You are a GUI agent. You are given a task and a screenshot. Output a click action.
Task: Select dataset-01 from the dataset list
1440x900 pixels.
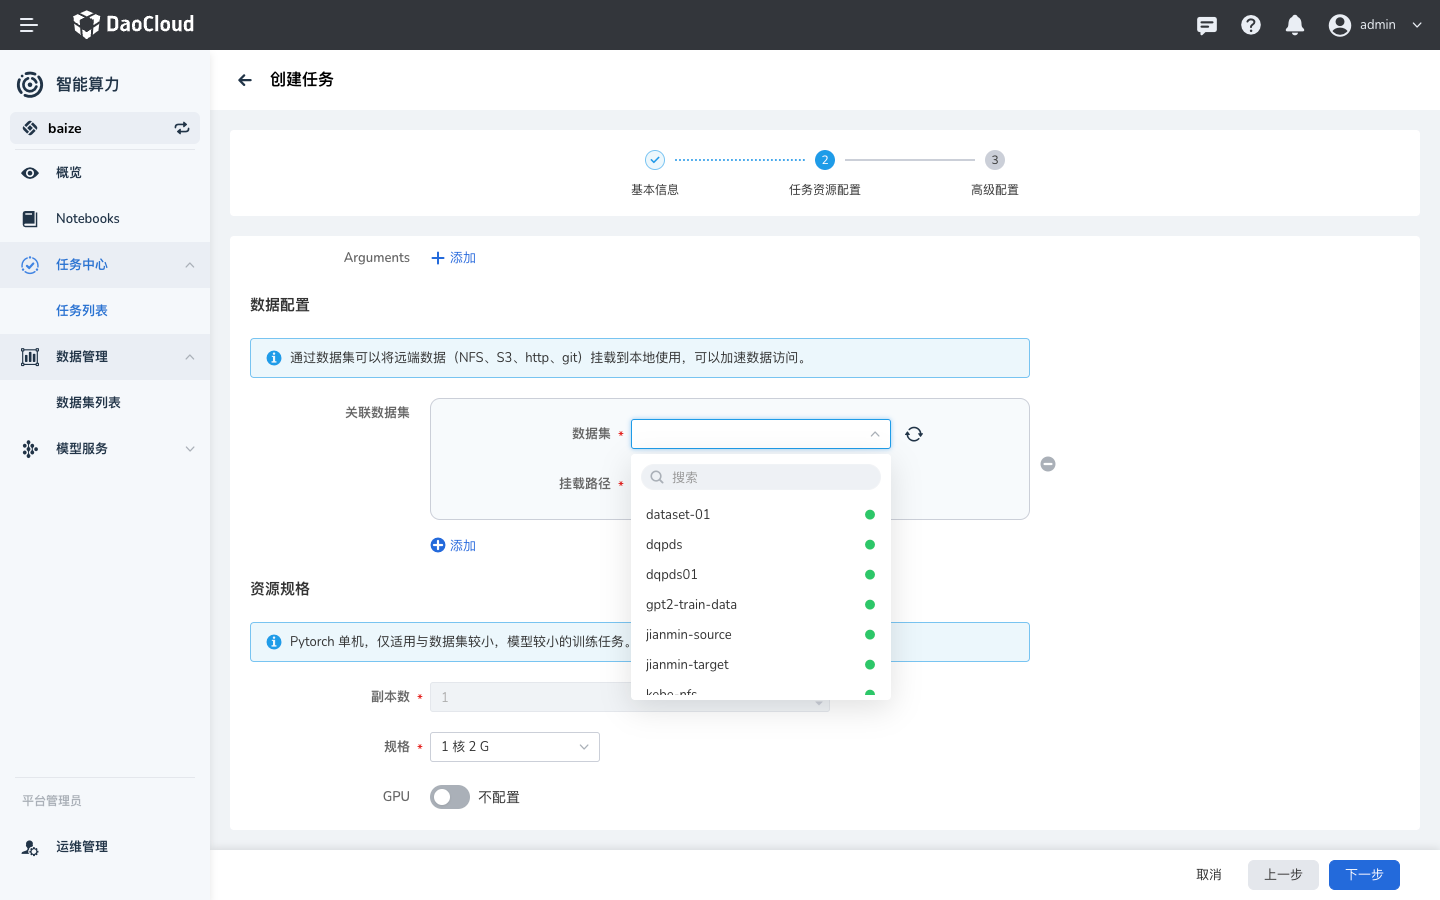[x=678, y=515]
